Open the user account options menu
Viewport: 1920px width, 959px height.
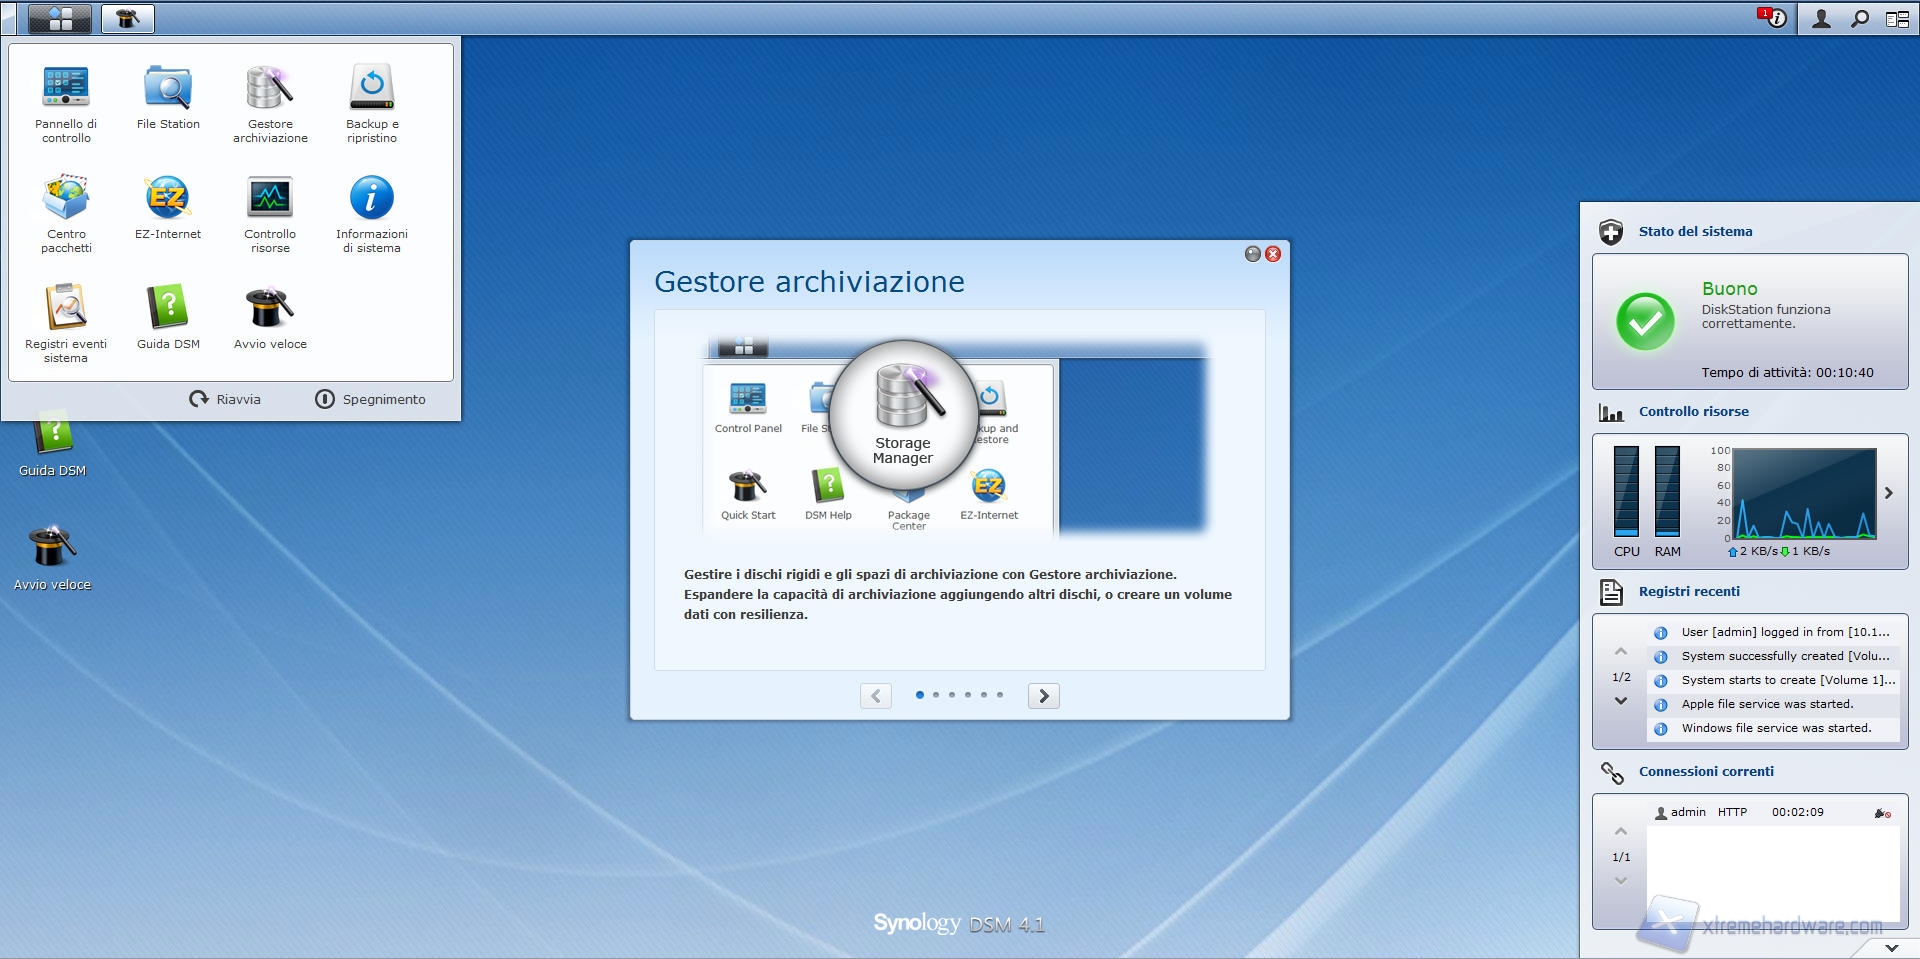coord(1821,19)
